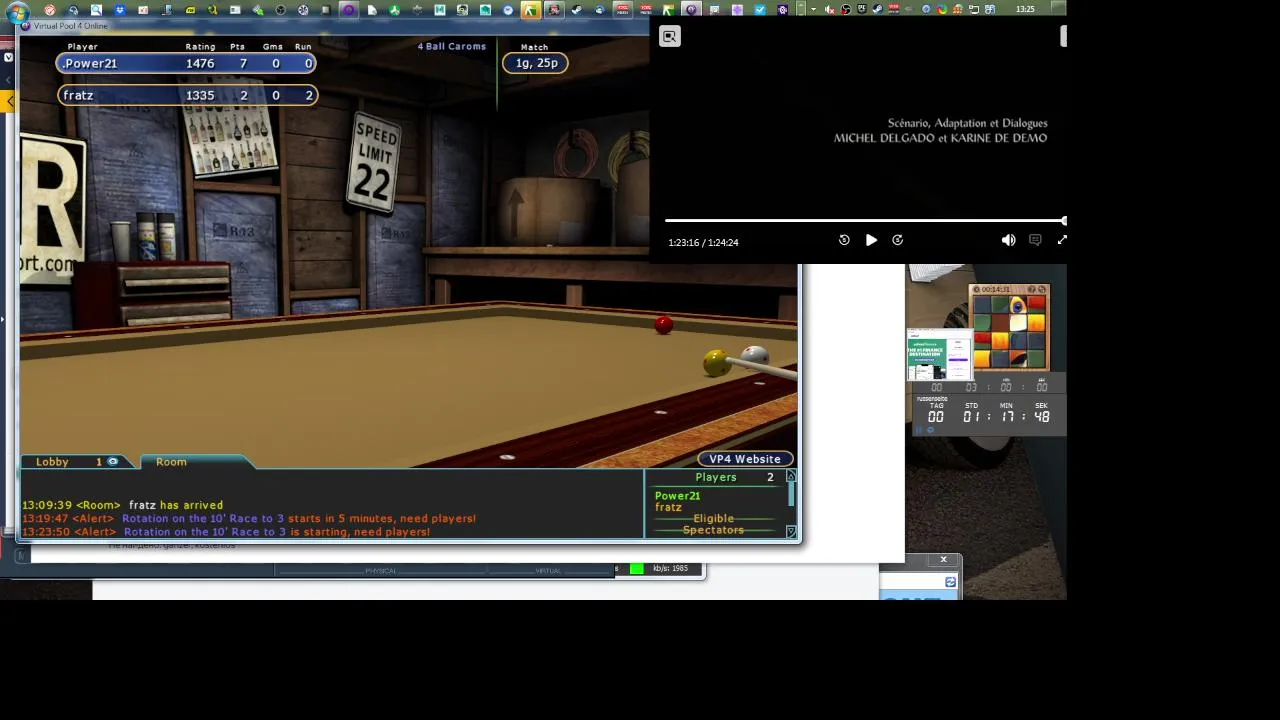Click the blue refresh icon in popup
The image size is (1280, 720).
coord(950,582)
